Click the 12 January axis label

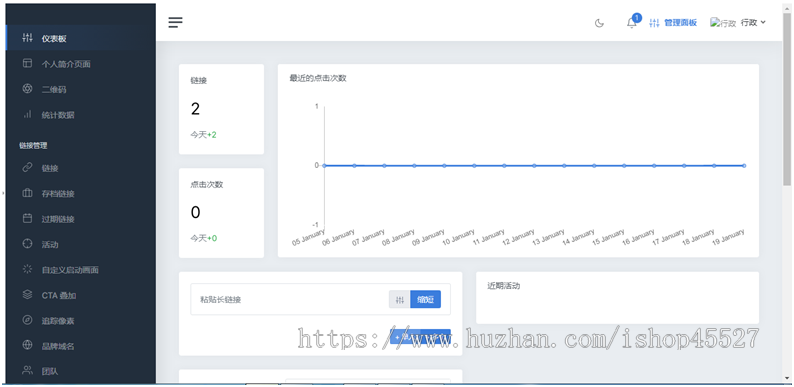pos(519,238)
